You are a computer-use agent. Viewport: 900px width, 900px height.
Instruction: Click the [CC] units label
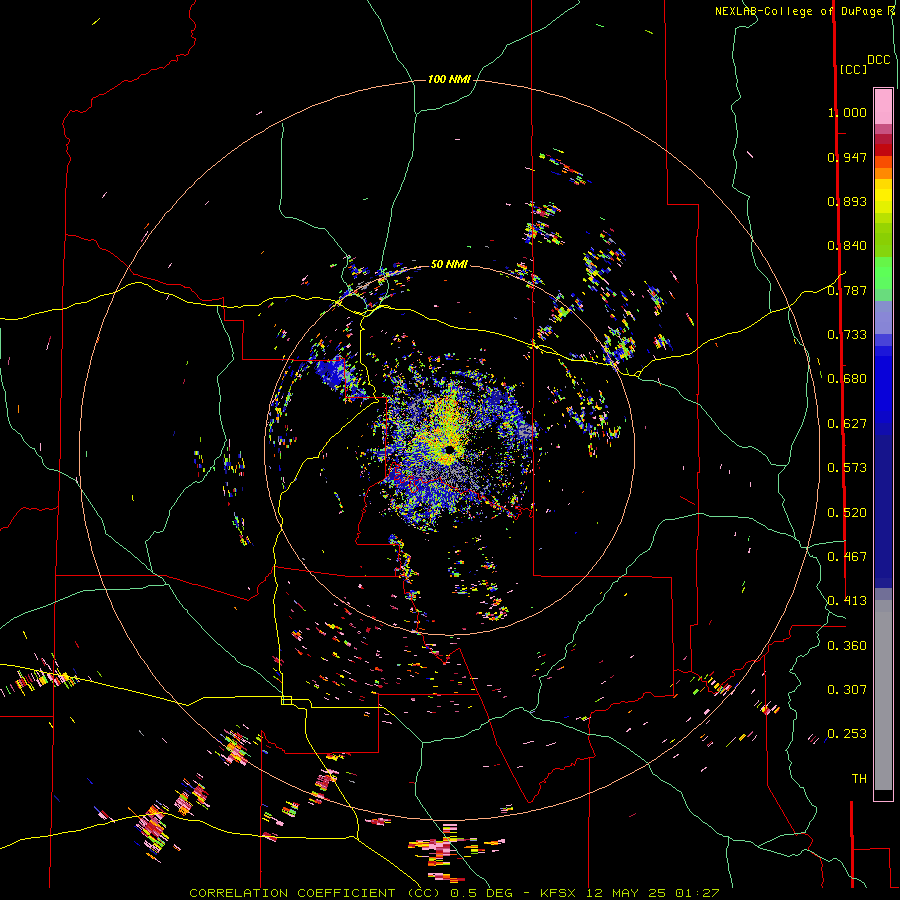[x=853, y=69]
